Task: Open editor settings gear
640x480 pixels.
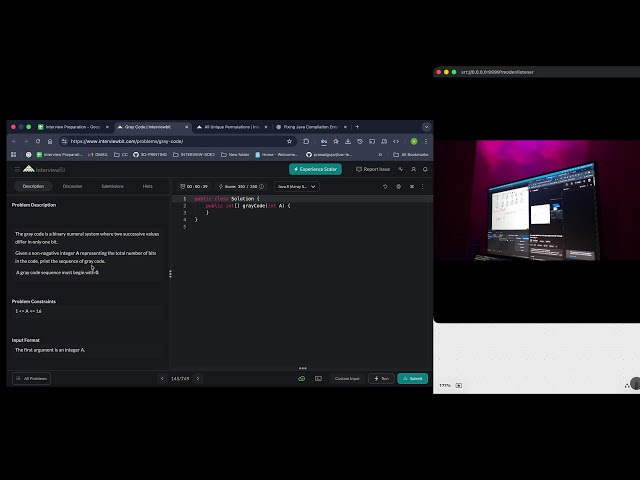Action: (399, 187)
